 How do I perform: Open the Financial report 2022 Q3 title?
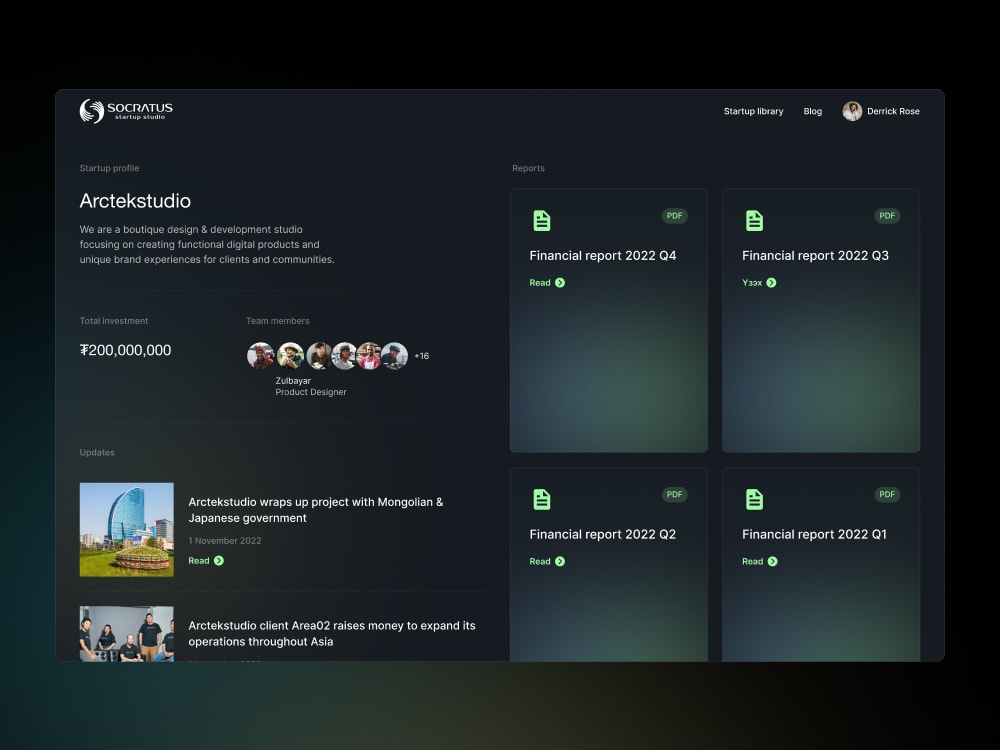[x=815, y=256]
